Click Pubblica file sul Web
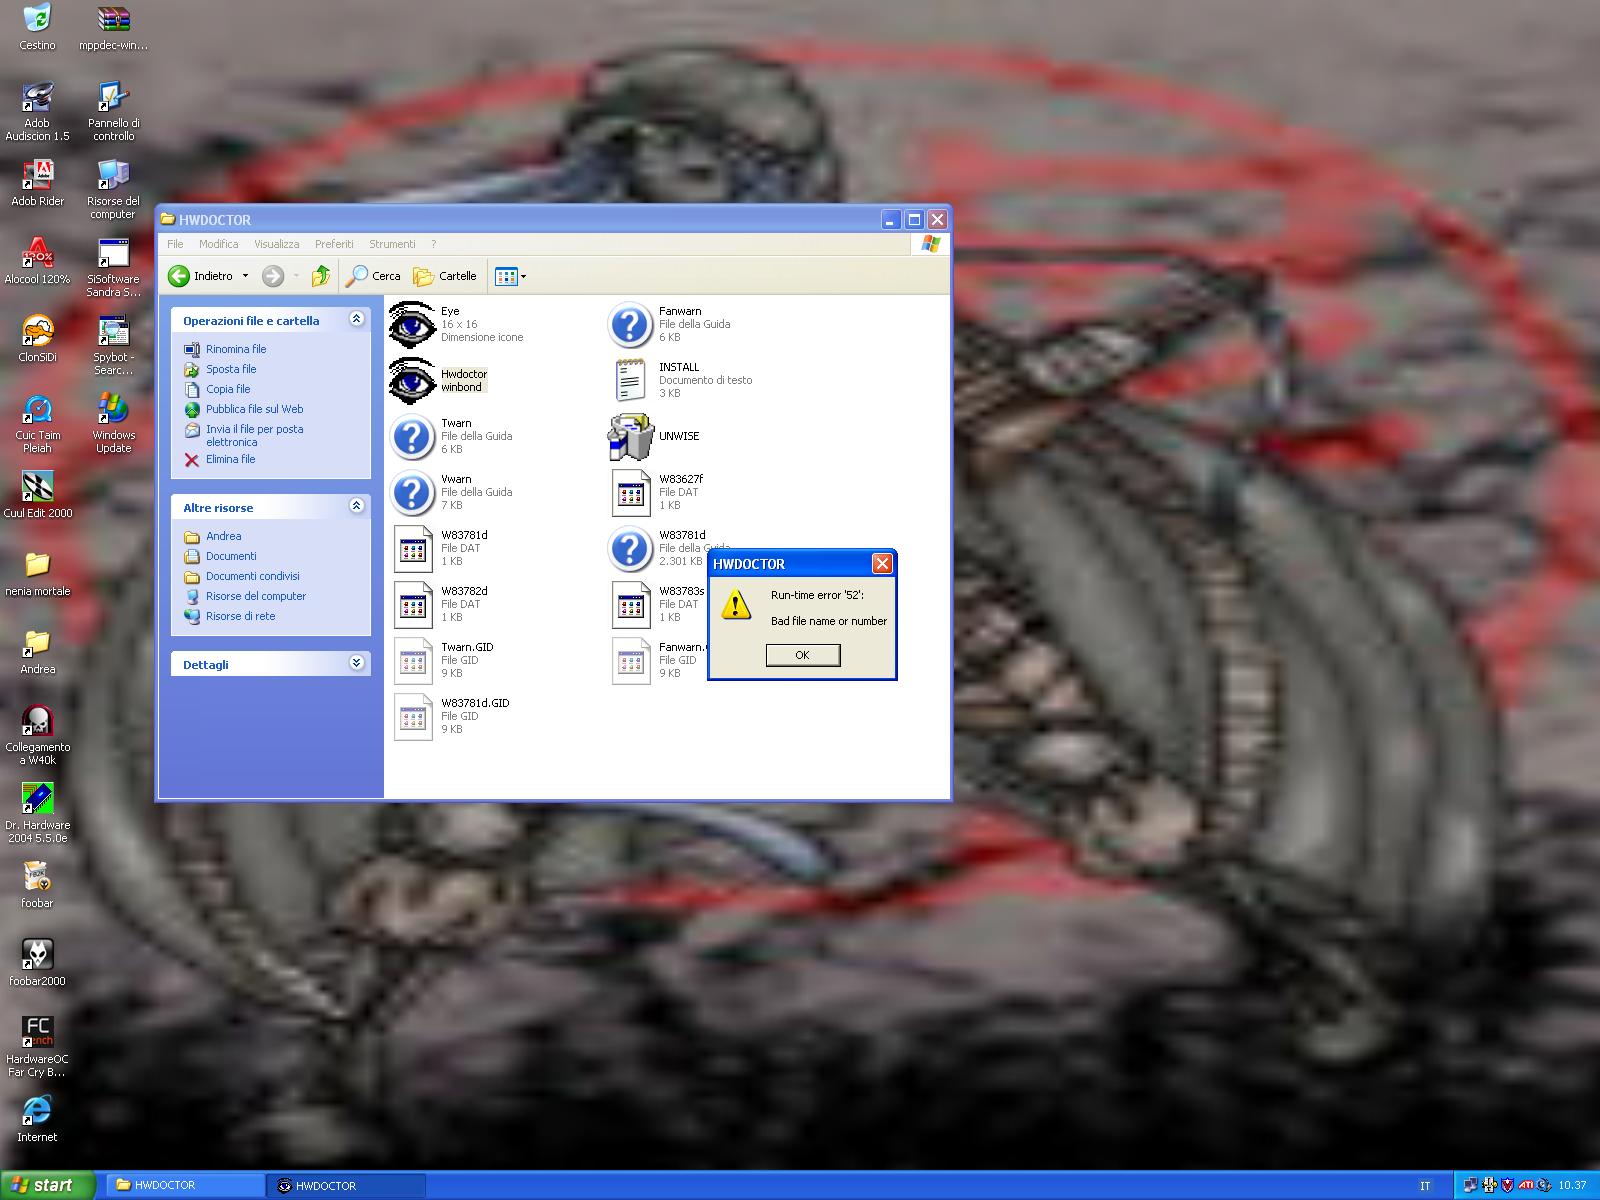Screen dimensions: 1600x1200 point(254,409)
